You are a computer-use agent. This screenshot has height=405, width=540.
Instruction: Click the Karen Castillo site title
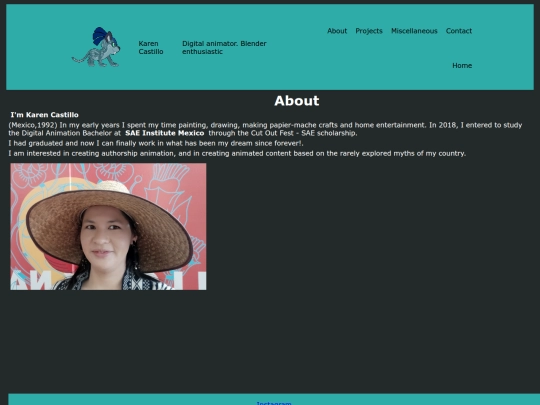click(x=151, y=48)
